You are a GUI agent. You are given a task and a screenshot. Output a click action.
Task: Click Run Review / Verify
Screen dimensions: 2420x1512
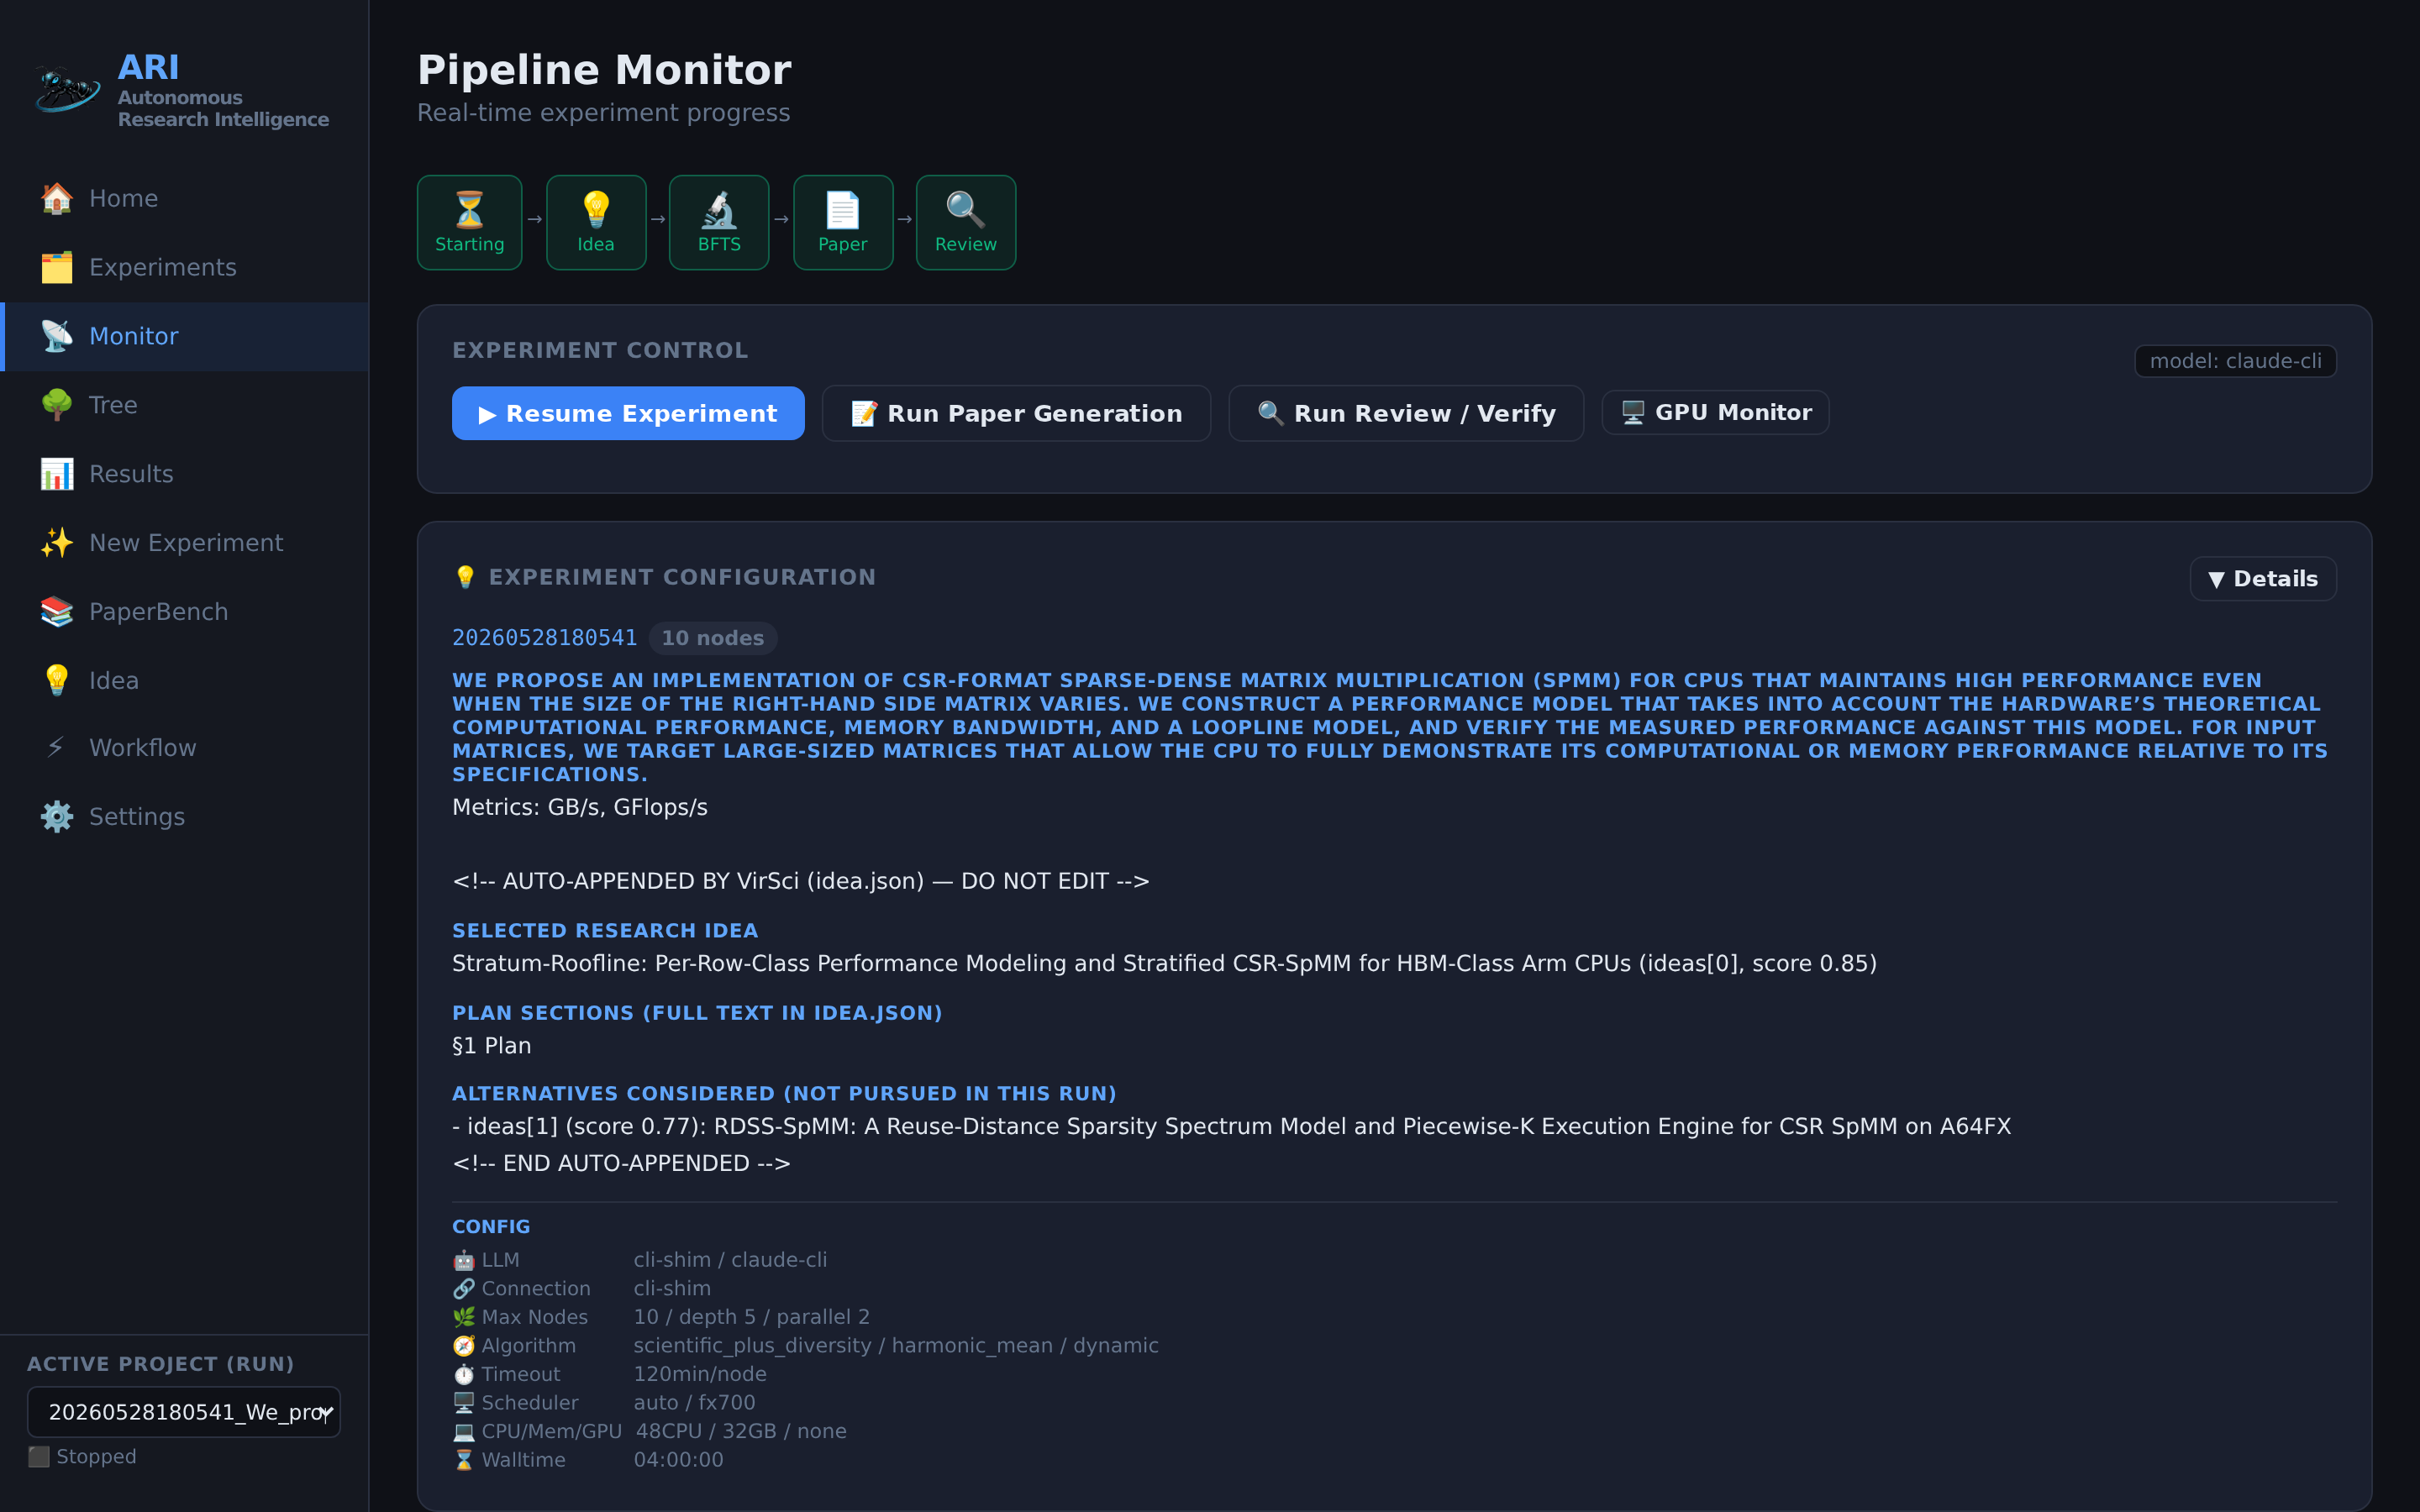1405,413
